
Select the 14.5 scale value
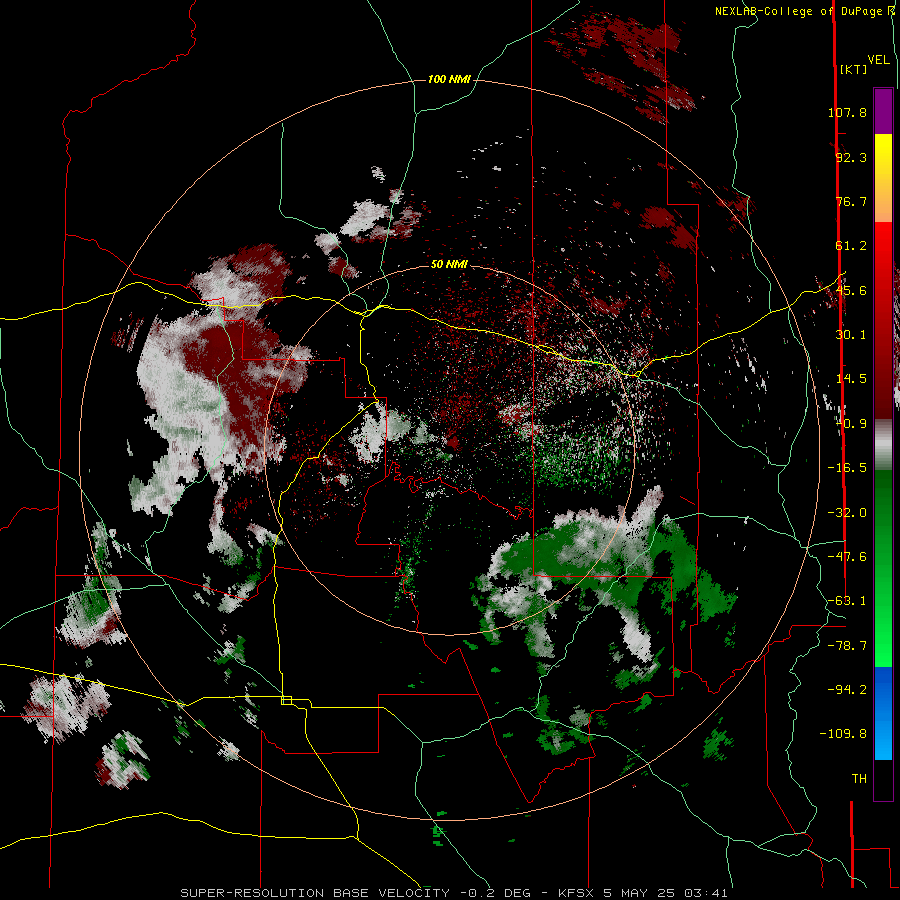tap(851, 379)
